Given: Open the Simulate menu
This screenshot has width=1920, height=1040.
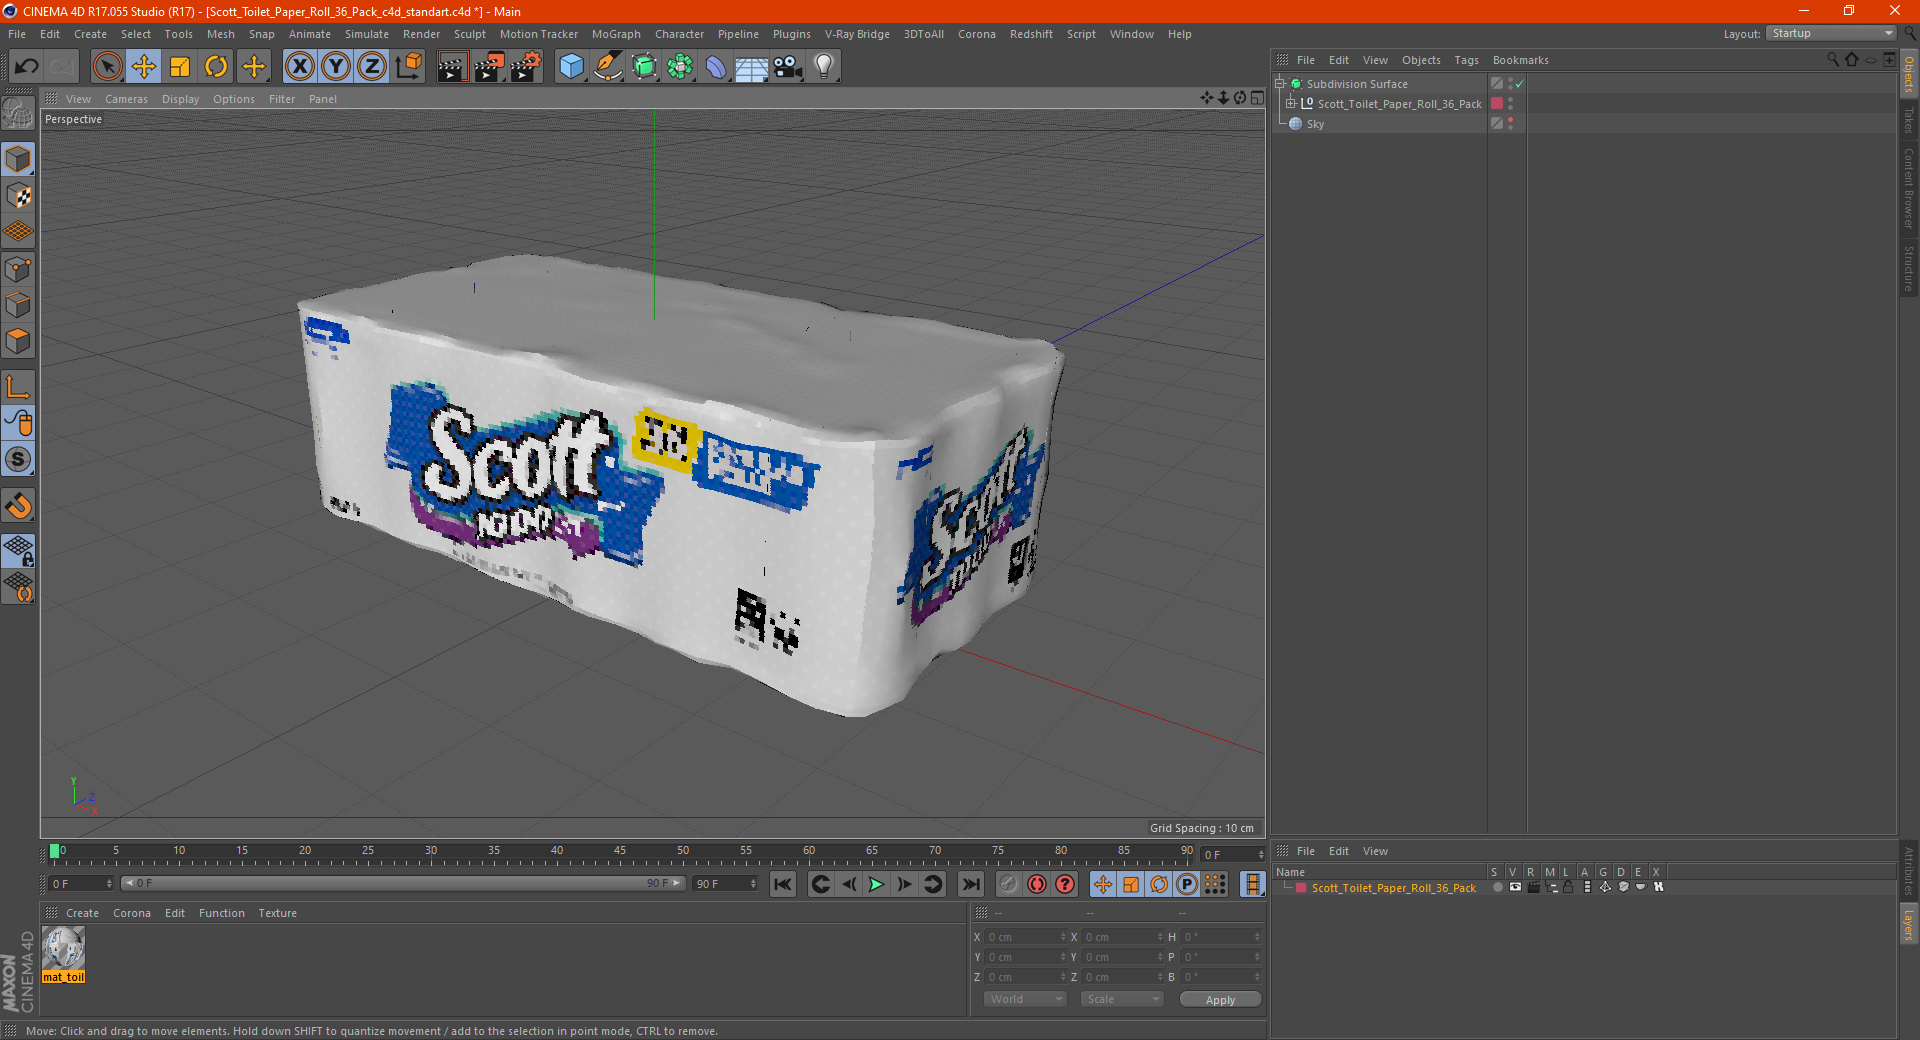Looking at the screenshot, I should click(x=367, y=34).
